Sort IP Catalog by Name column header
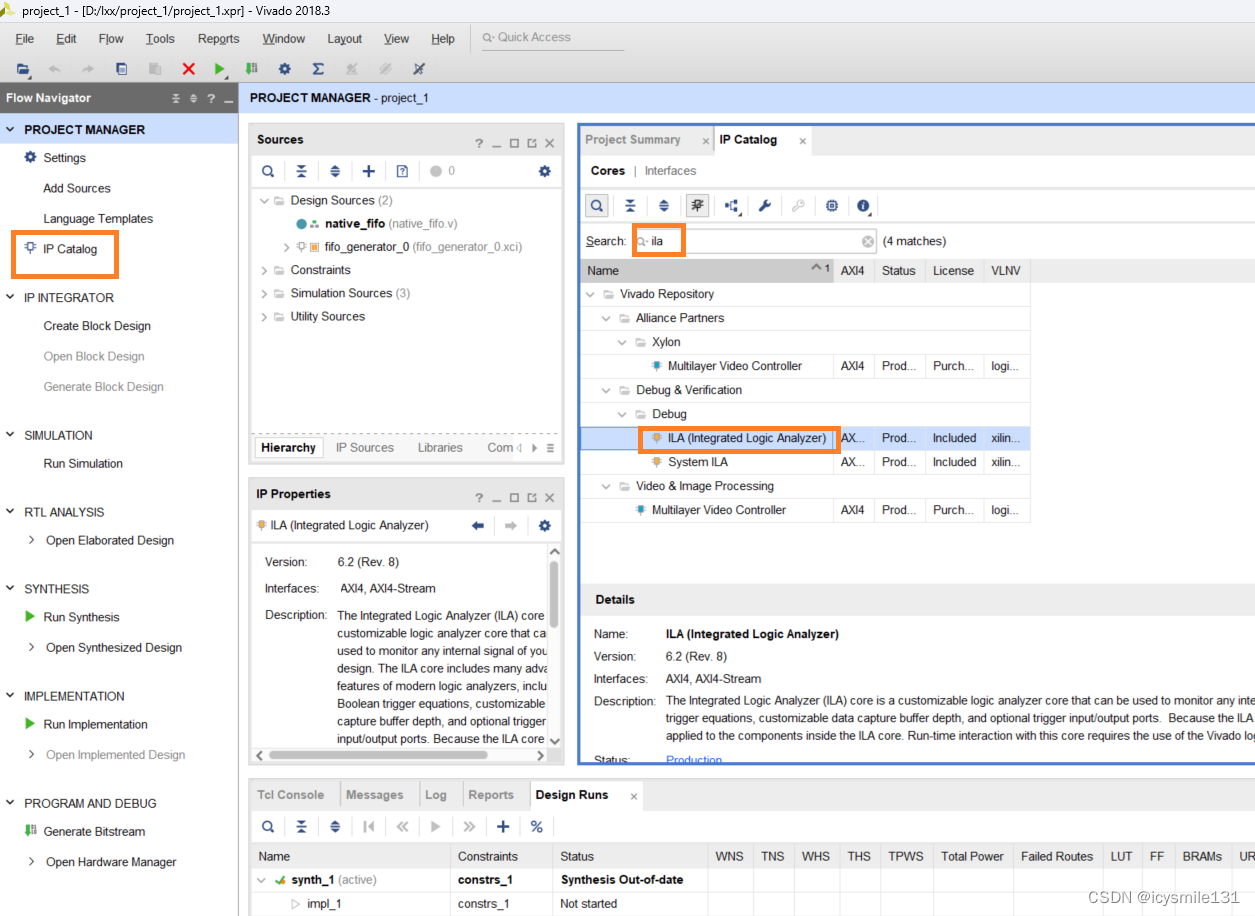Image resolution: width=1255 pixels, height=916 pixels. (706, 270)
